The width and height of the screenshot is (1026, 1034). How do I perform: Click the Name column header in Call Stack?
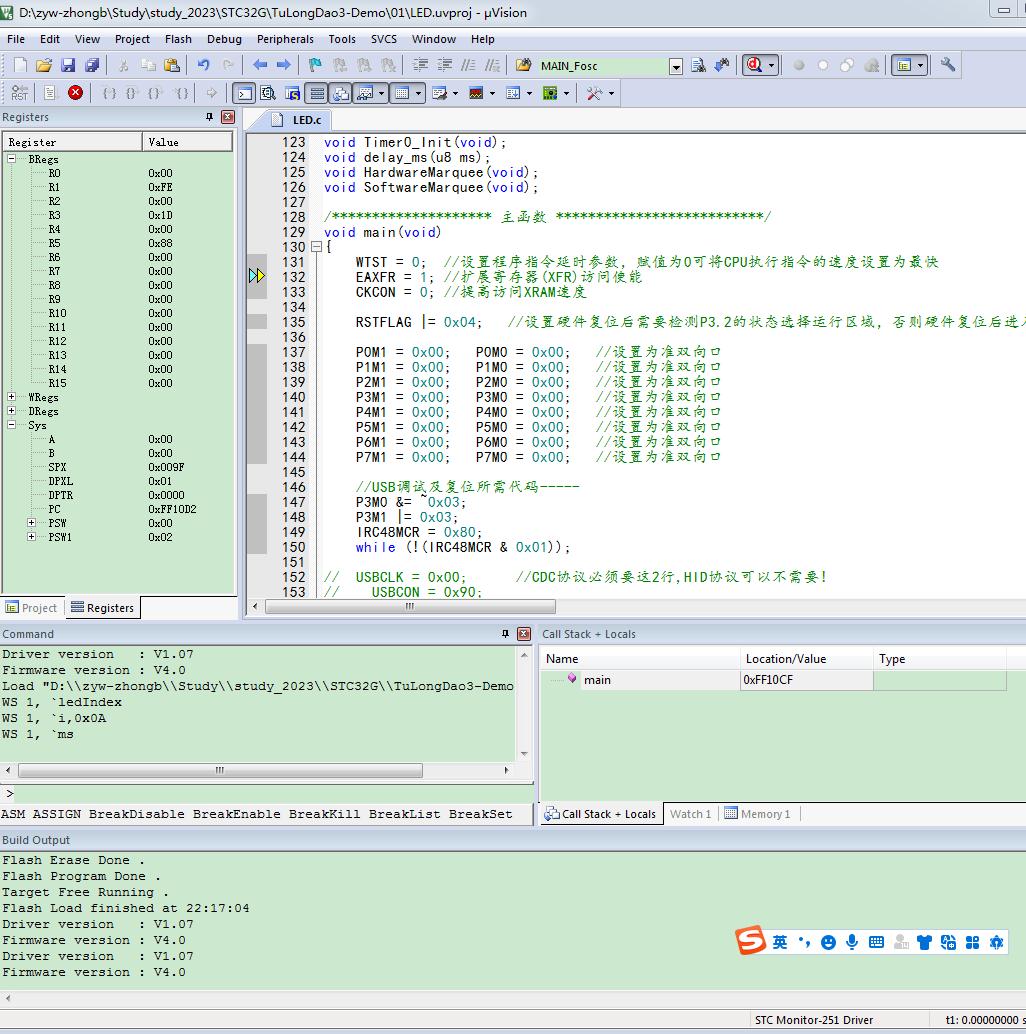(640, 659)
